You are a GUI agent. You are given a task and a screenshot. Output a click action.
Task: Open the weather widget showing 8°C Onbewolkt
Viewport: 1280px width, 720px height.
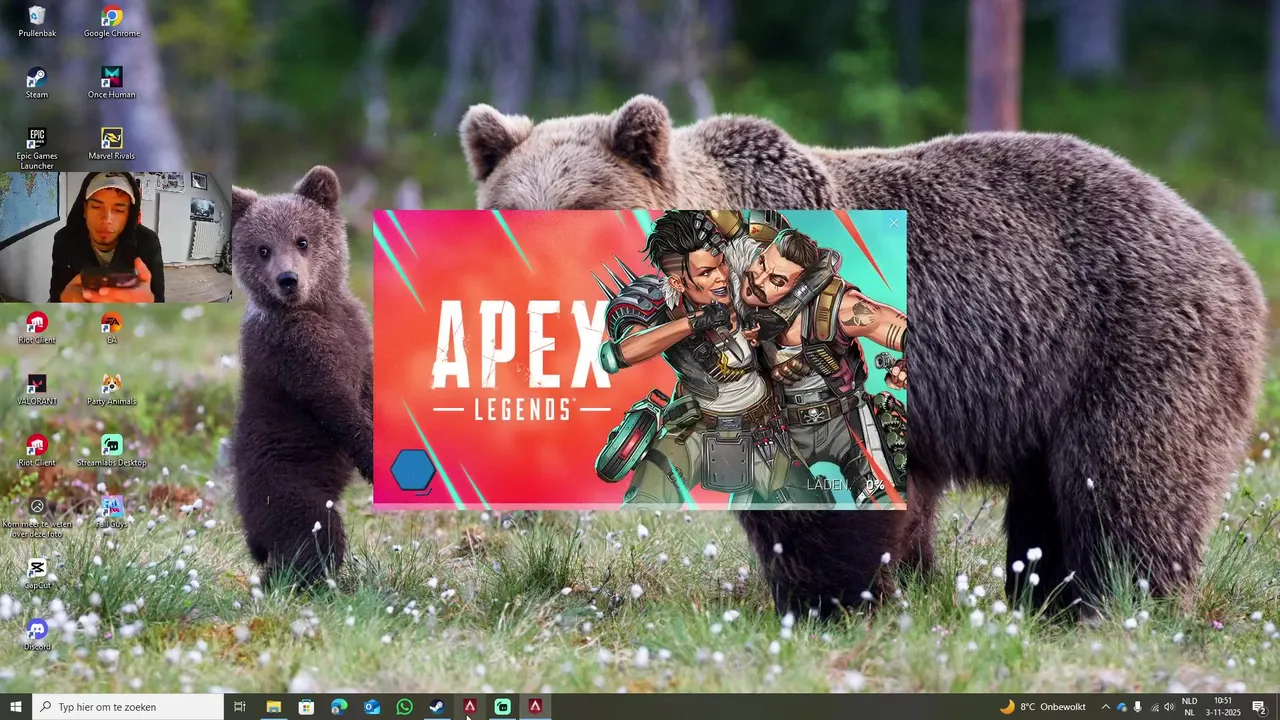1042,707
